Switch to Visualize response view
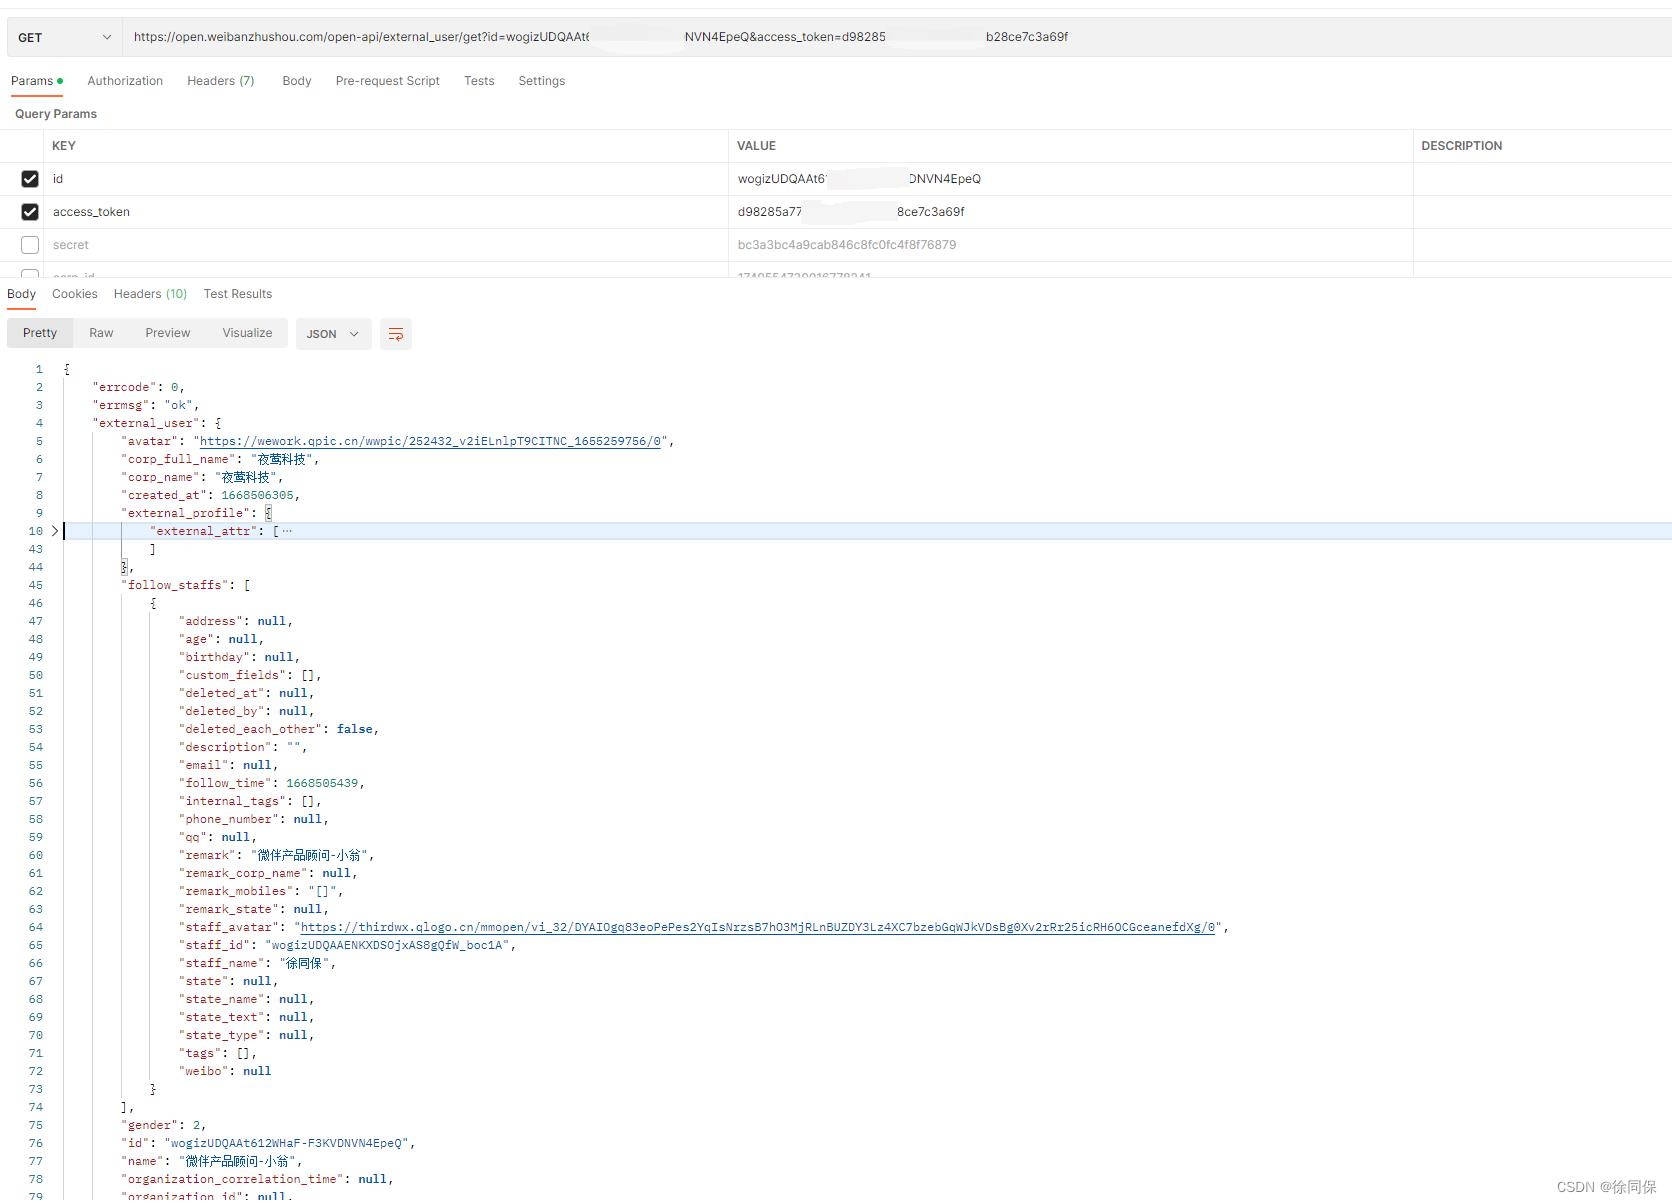The width and height of the screenshot is (1672, 1203). pyautogui.click(x=247, y=333)
